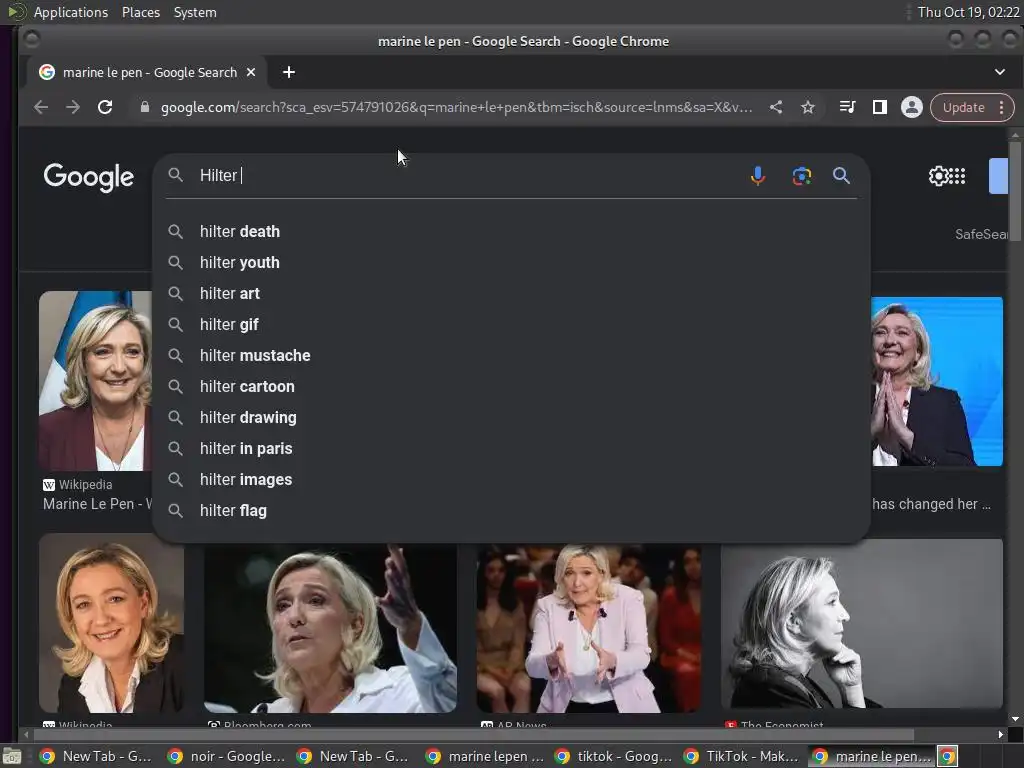Open quick settings gear icon
1024x768 pixels.
[x=938, y=176]
